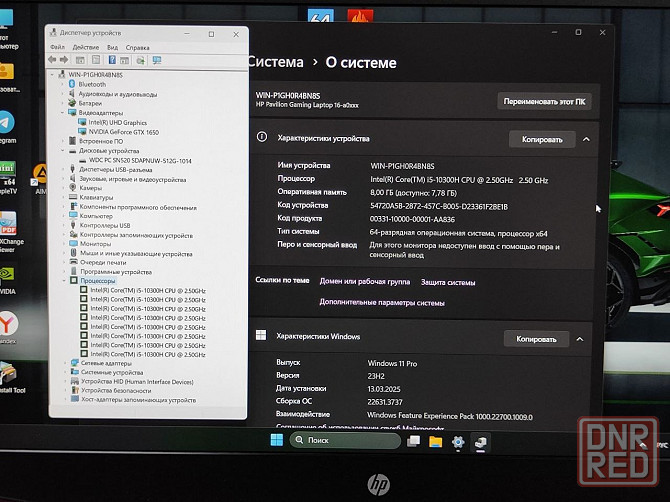Screen dimensions: 670x502
Task: Collapse the Процессоры category
Action: 64,281
